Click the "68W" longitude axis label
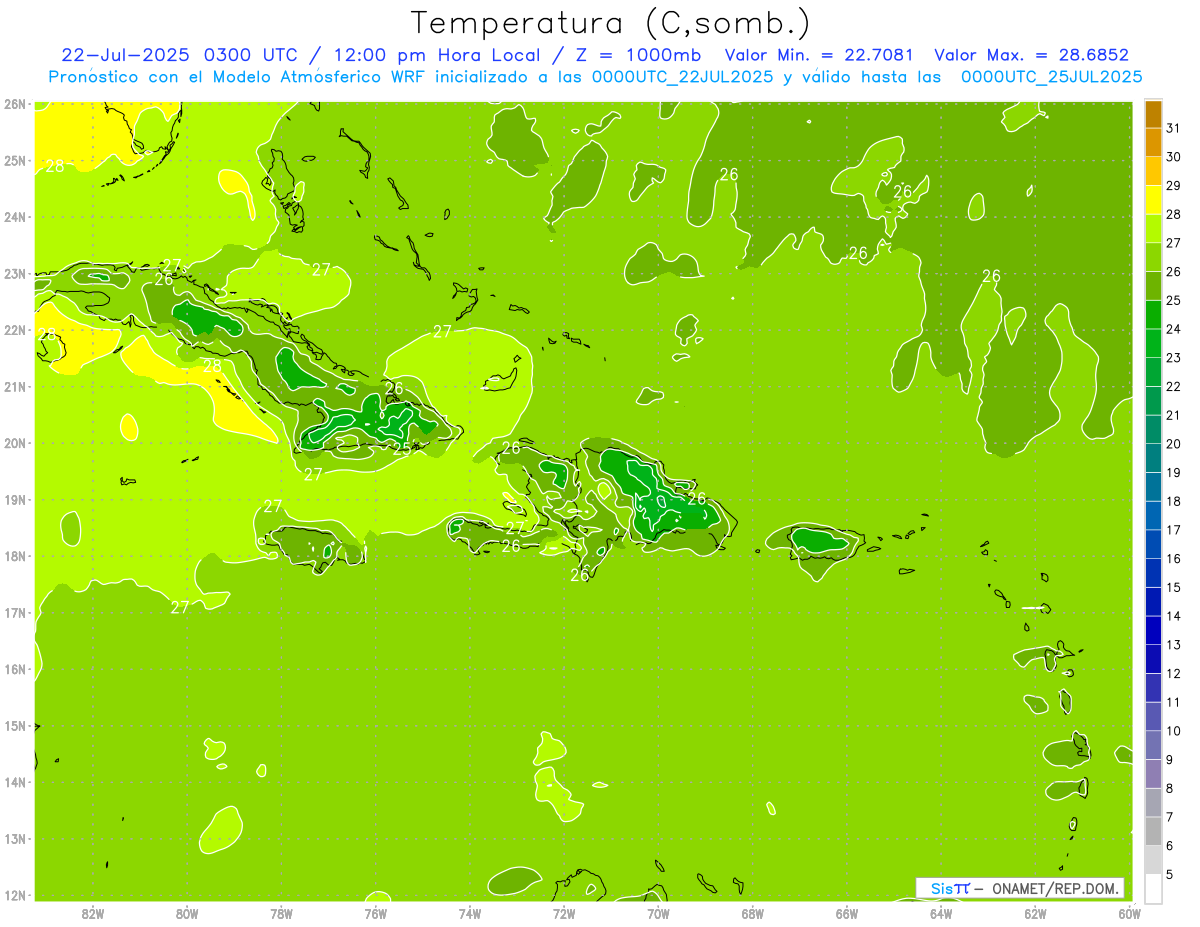This screenshot has height=927, width=1200. [753, 913]
